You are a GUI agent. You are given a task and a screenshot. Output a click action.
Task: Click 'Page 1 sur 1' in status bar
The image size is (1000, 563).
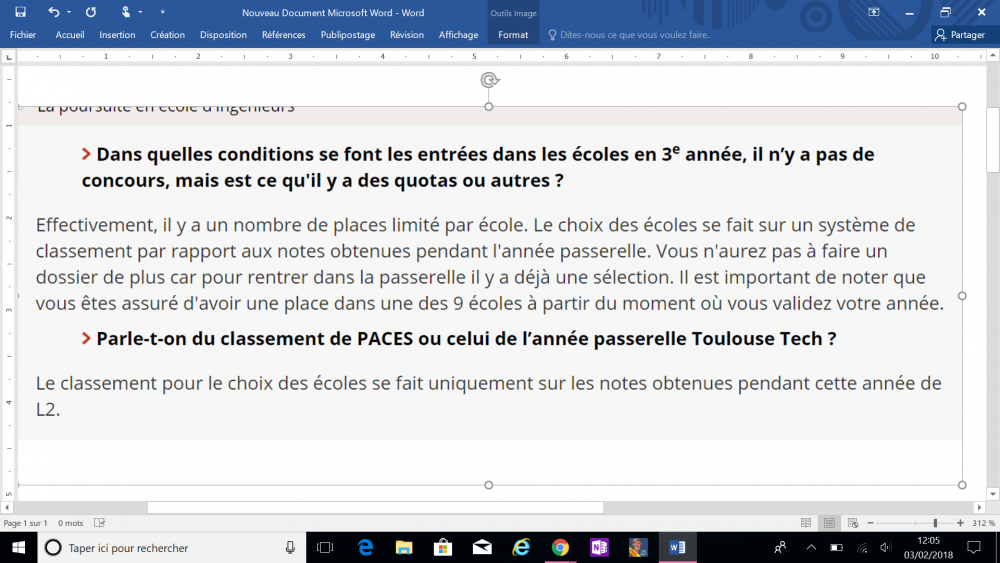click(x=26, y=523)
